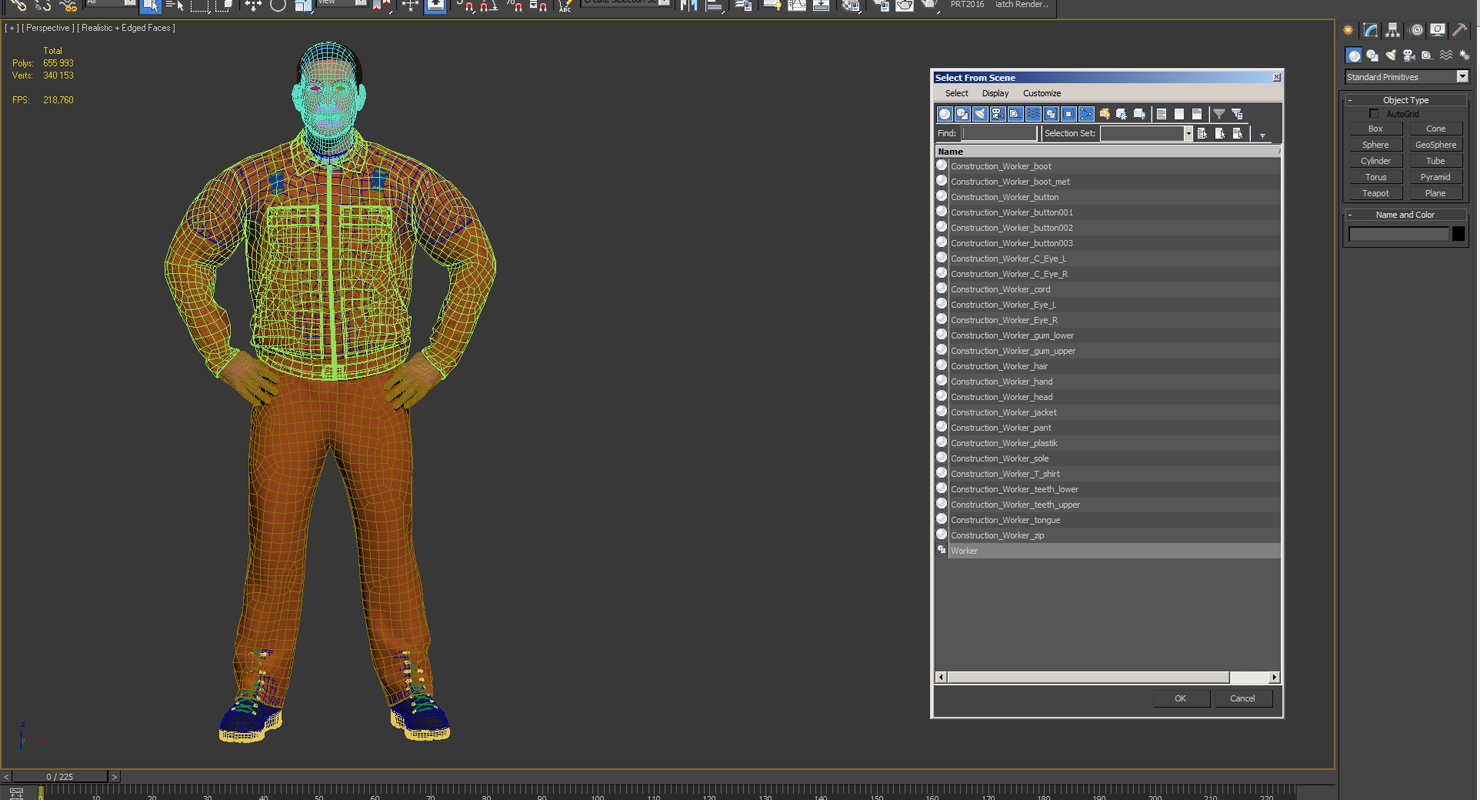Image resolution: width=1480 pixels, height=800 pixels.
Task: Toggle the Display Shapes filter in dialog
Action: [962, 114]
